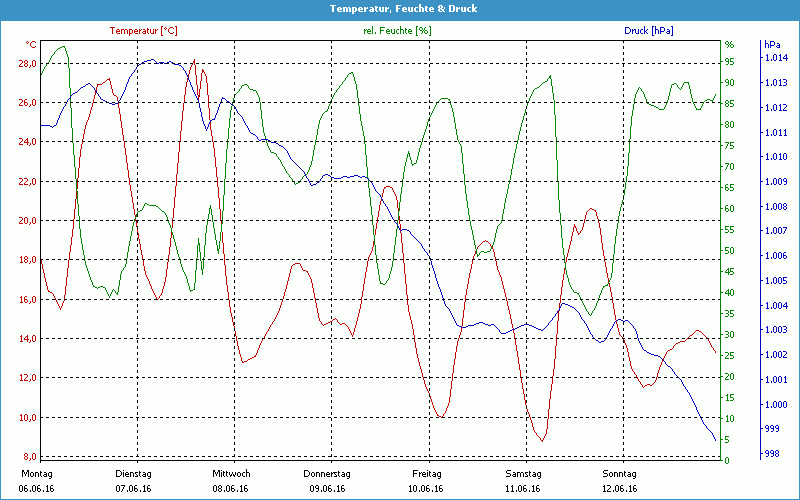Select the green rel. Feuchte [%] legend label

[x=397, y=31]
